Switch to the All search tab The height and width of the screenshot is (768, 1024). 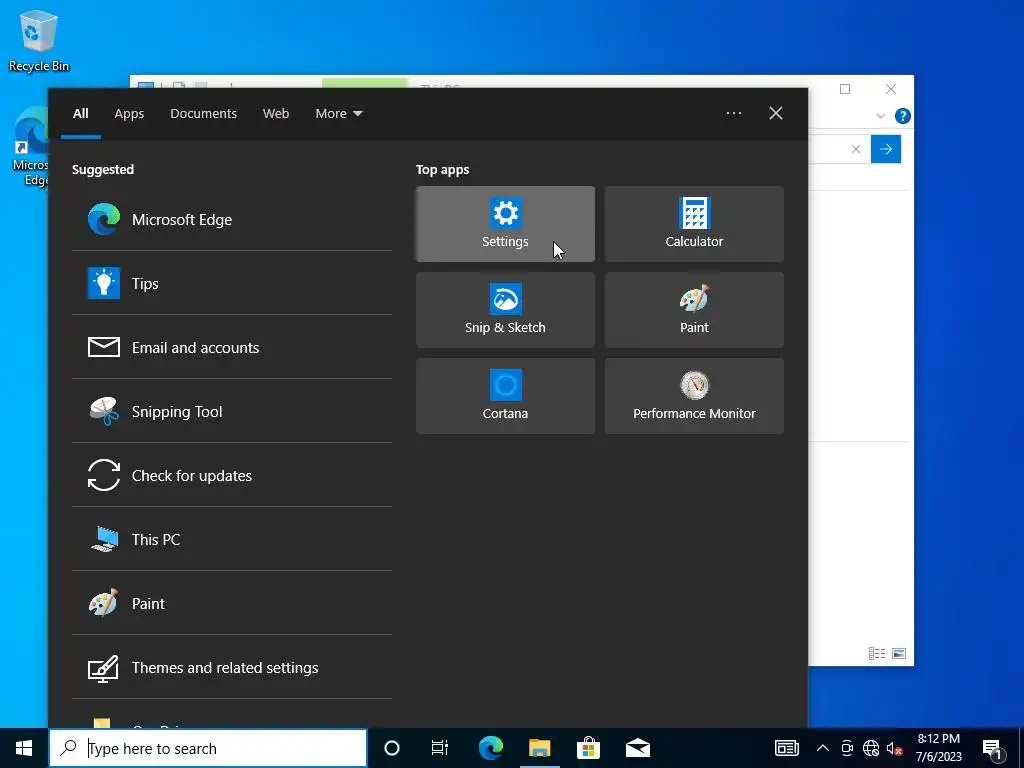[80, 114]
